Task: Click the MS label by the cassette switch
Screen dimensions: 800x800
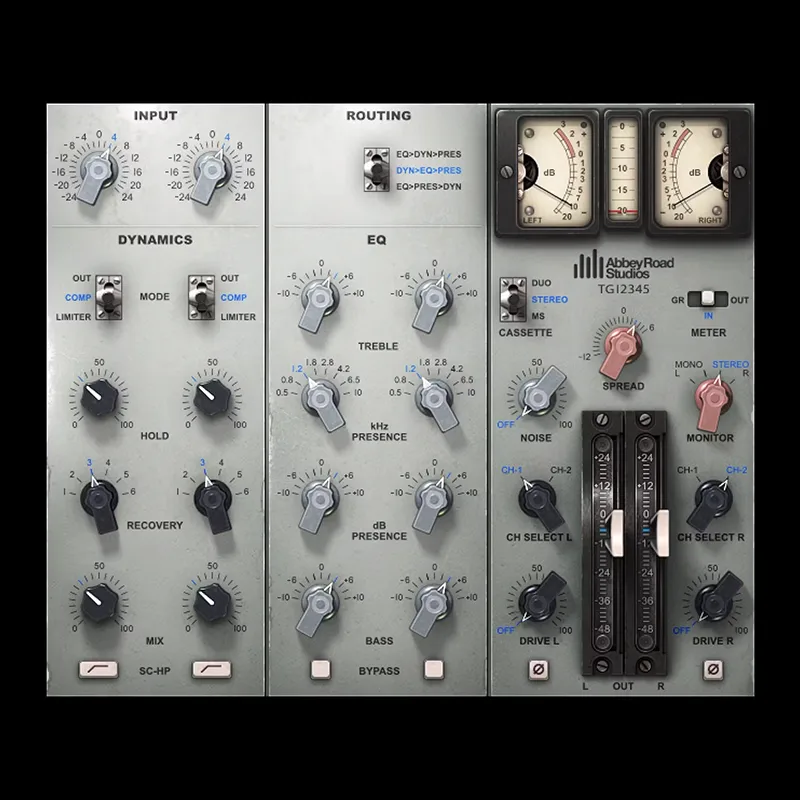Action: [x=538, y=316]
